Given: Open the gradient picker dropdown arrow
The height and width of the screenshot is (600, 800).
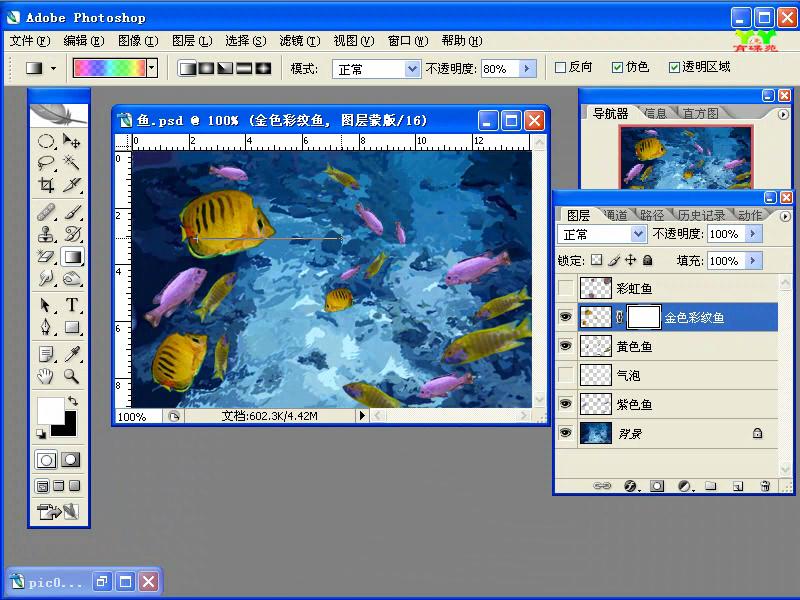Looking at the screenshot, I should [x=152, y=68].
